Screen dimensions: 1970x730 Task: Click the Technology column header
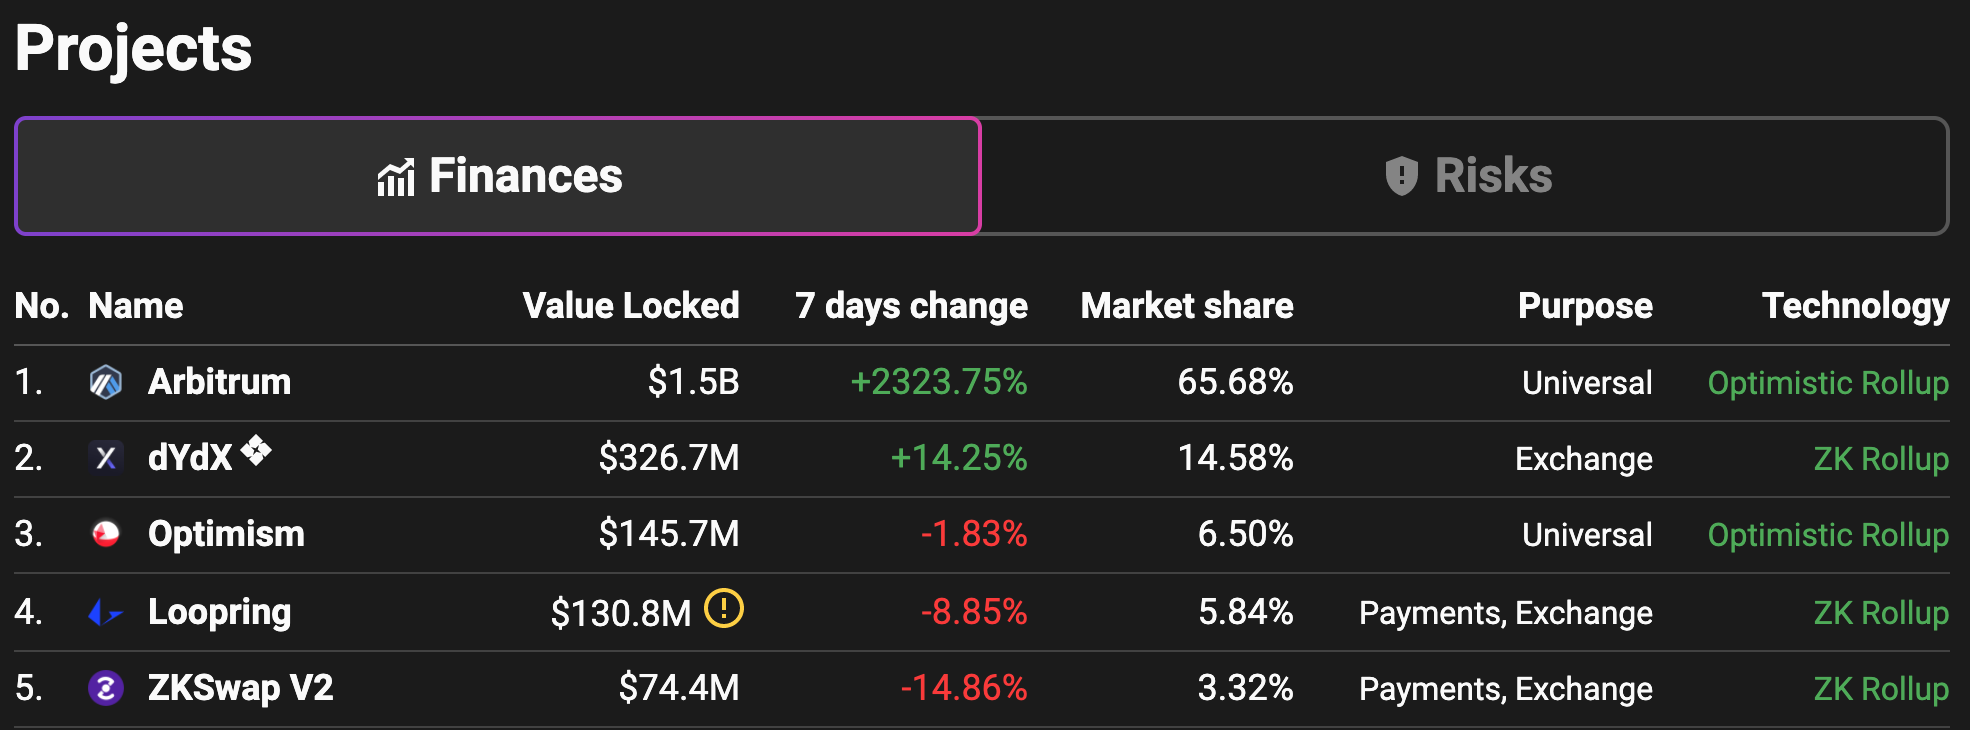[1856, 305]
